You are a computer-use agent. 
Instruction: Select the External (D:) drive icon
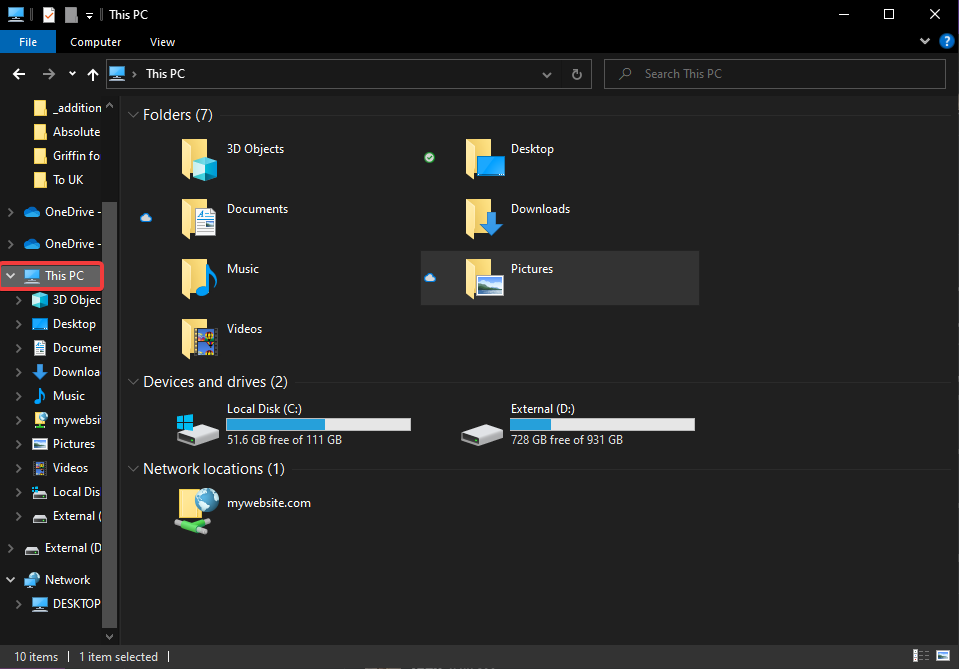[x=482, y=435]
